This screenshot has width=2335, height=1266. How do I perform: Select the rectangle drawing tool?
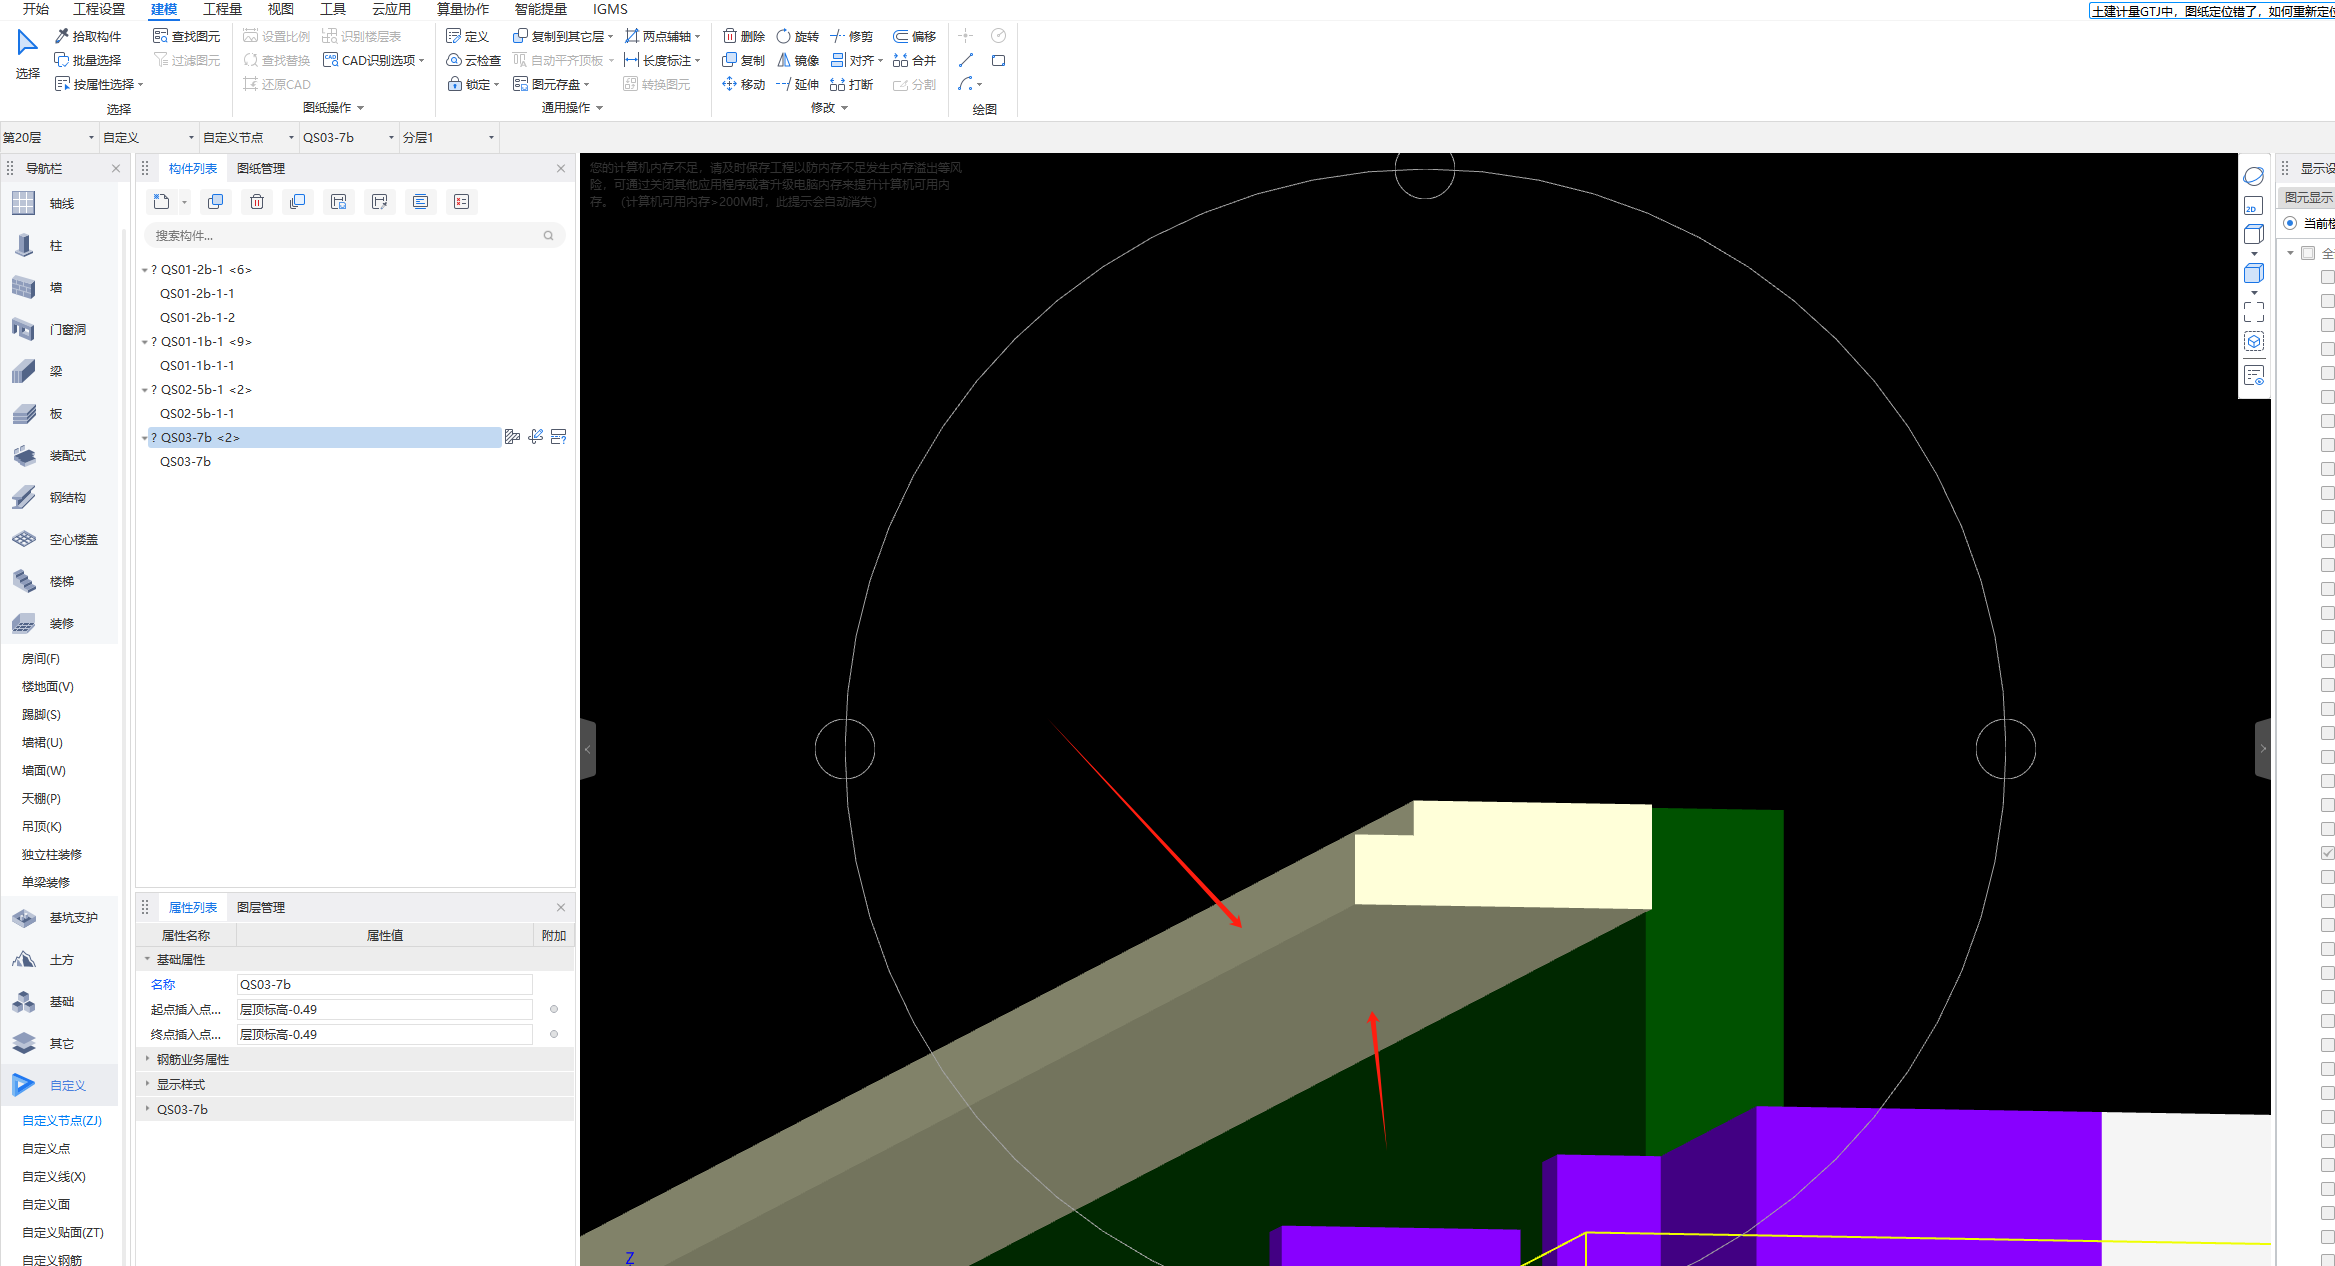click(x=998, y=60)
